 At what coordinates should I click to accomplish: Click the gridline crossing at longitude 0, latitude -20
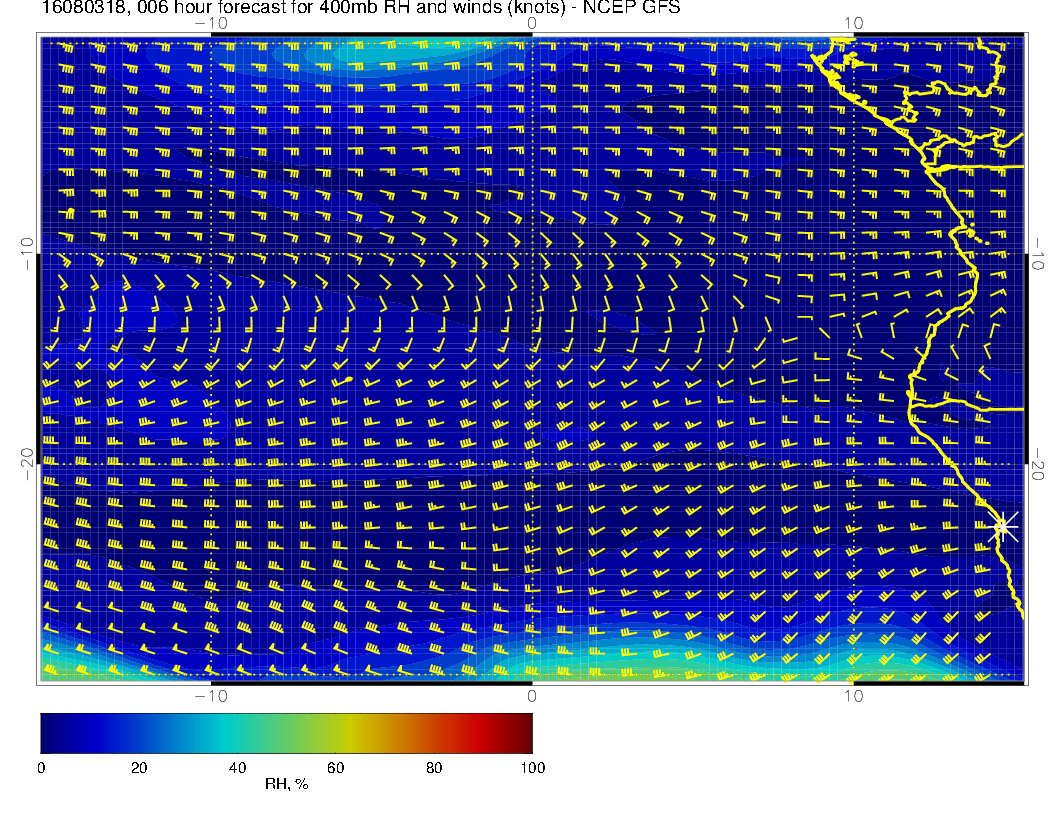click(532, 464)
